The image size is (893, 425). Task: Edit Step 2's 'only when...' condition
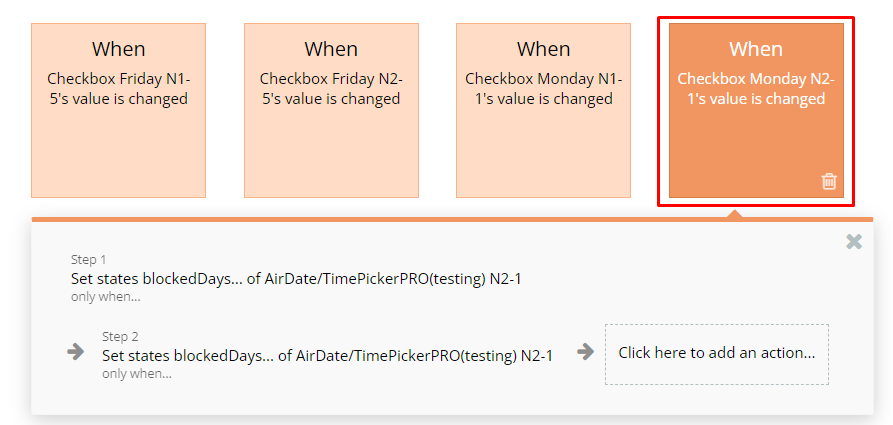[x=137, y=374]
